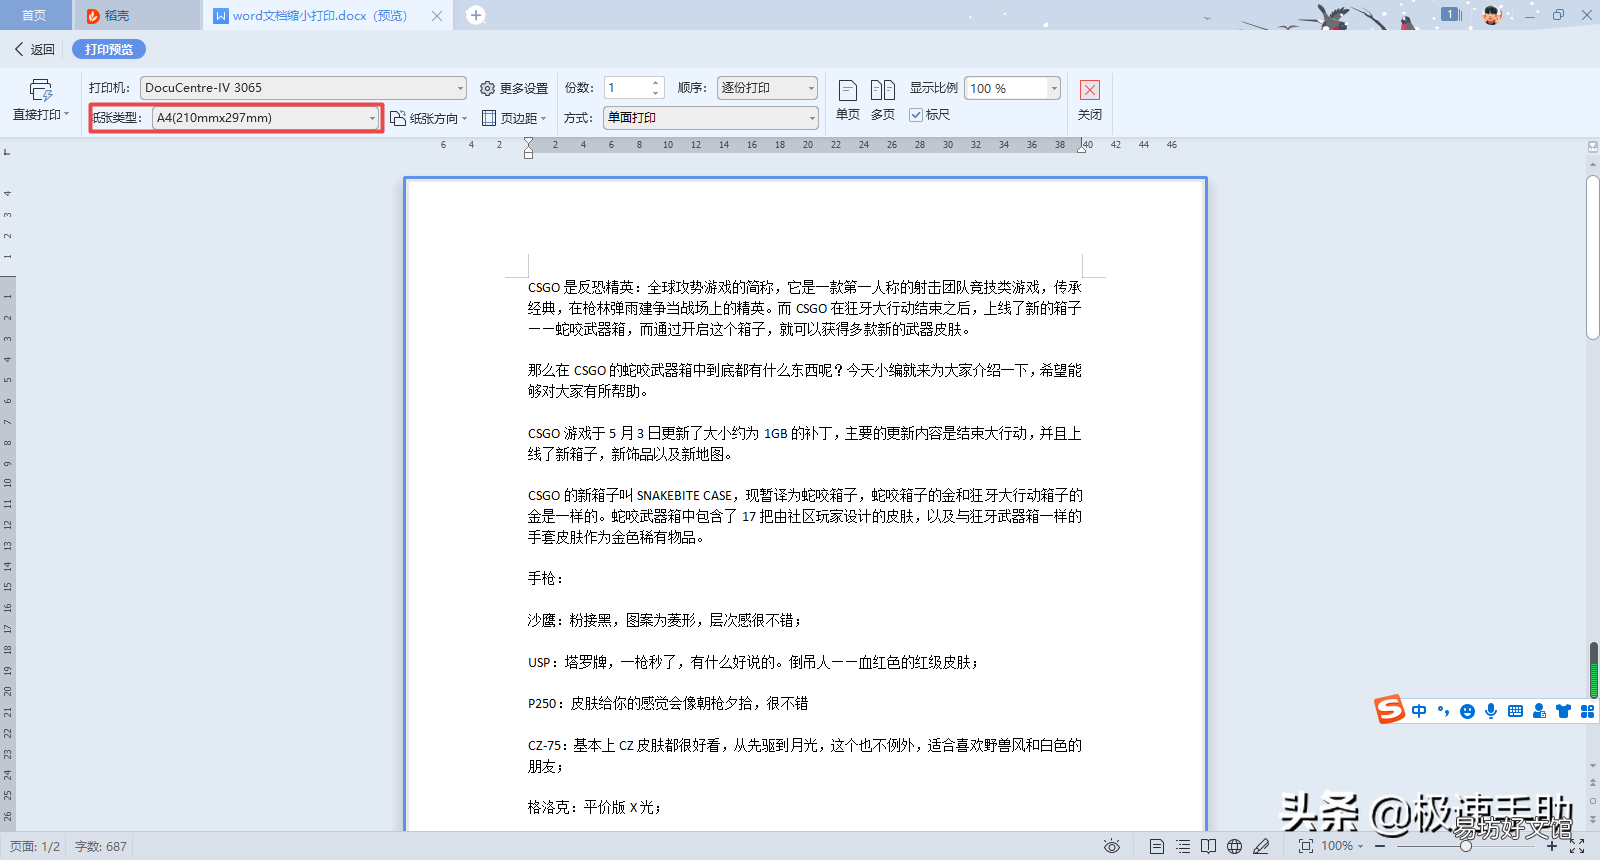Open Sogou skin shirt icon
This screenshot has height=860, width=1600.
pyautogui.click(x=1563, y=711)
